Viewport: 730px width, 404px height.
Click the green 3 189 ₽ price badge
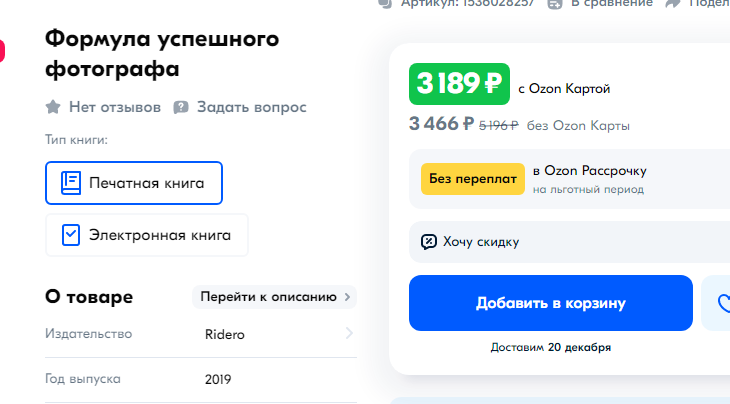click(x=459, y=84)
